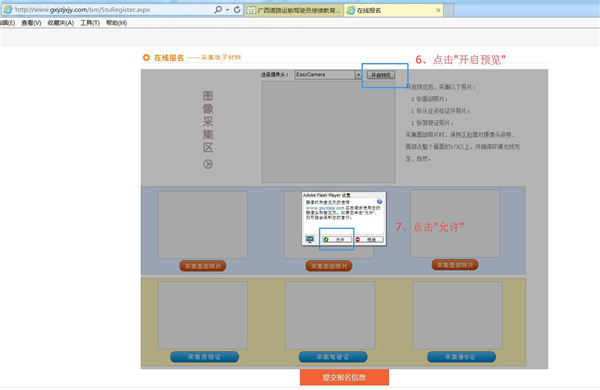This screenshot has height=390, width=600.
Task: Click the monitor privacy icon in Flash dialog
Action: coord(310,240)
